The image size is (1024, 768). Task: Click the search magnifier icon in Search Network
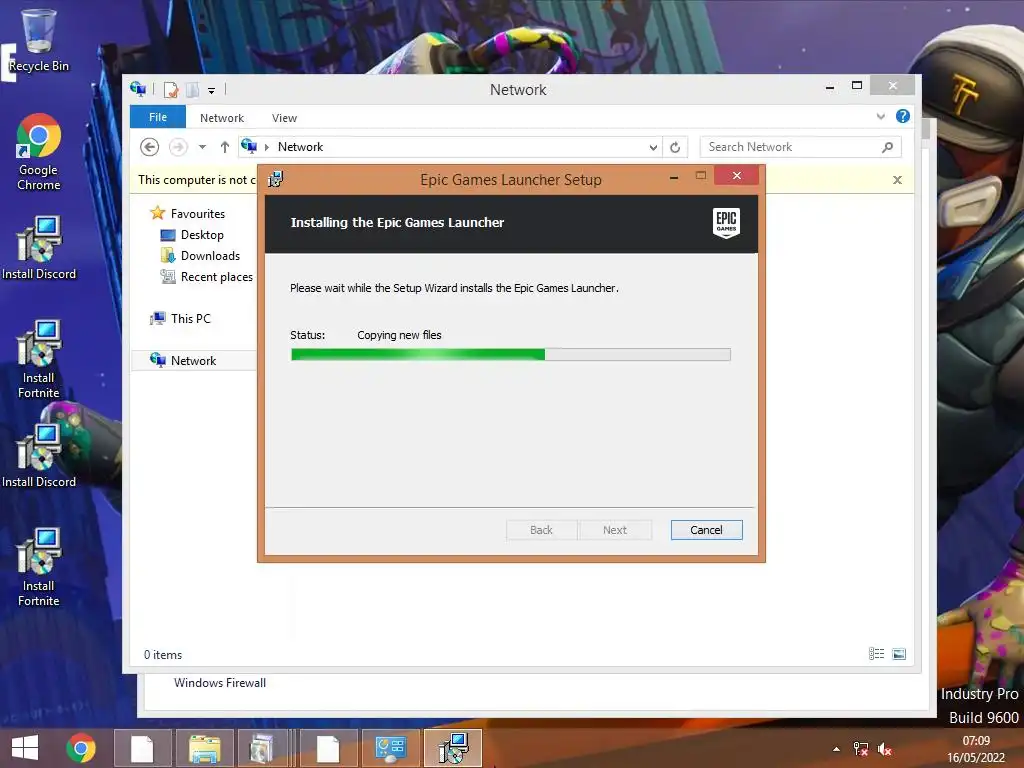click(x=888, y=147)
